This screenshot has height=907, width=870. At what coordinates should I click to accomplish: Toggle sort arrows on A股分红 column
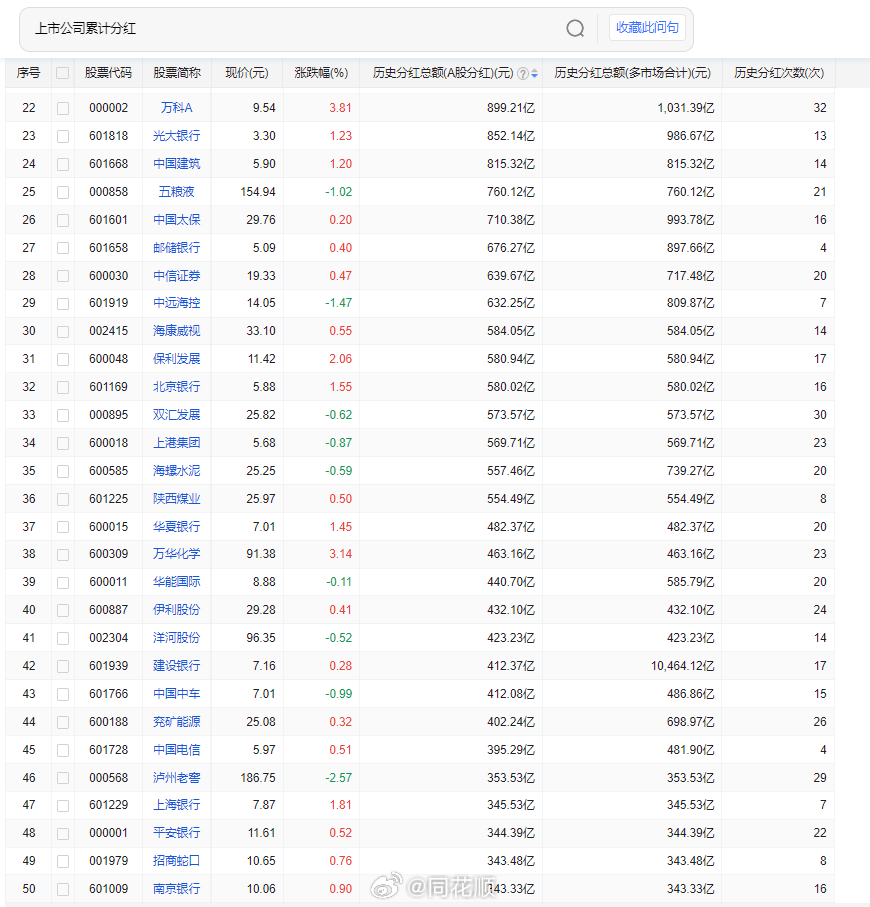point(534,73)
